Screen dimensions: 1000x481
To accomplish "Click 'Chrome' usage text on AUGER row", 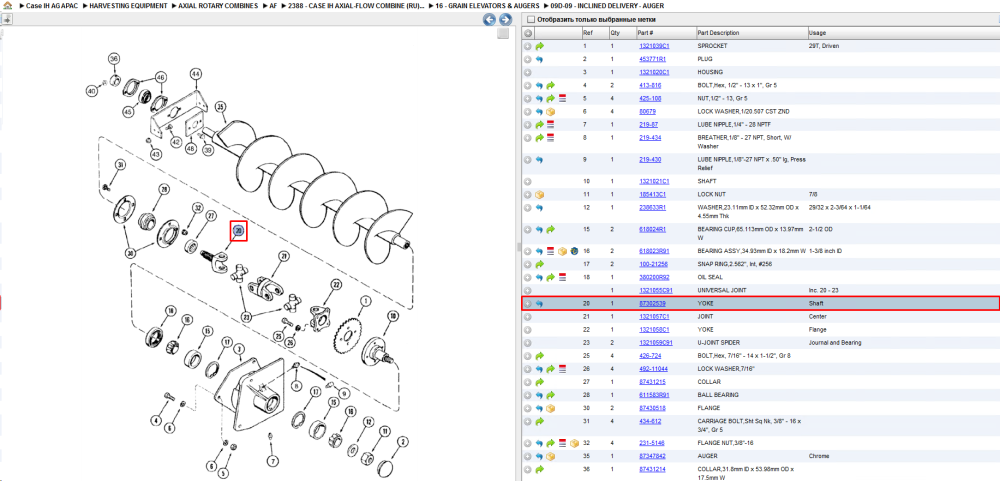I will point(819,456).
